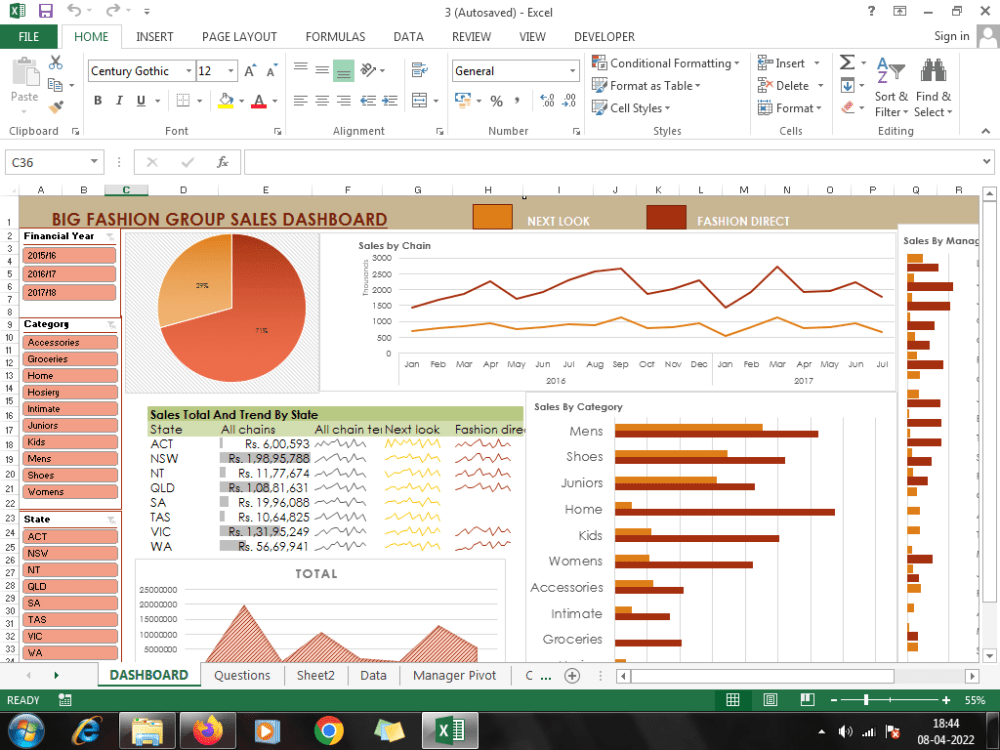This screenshot has height=750, width=1000.
Task: Apply Percent Style to selection
Action: pos(496,102)
